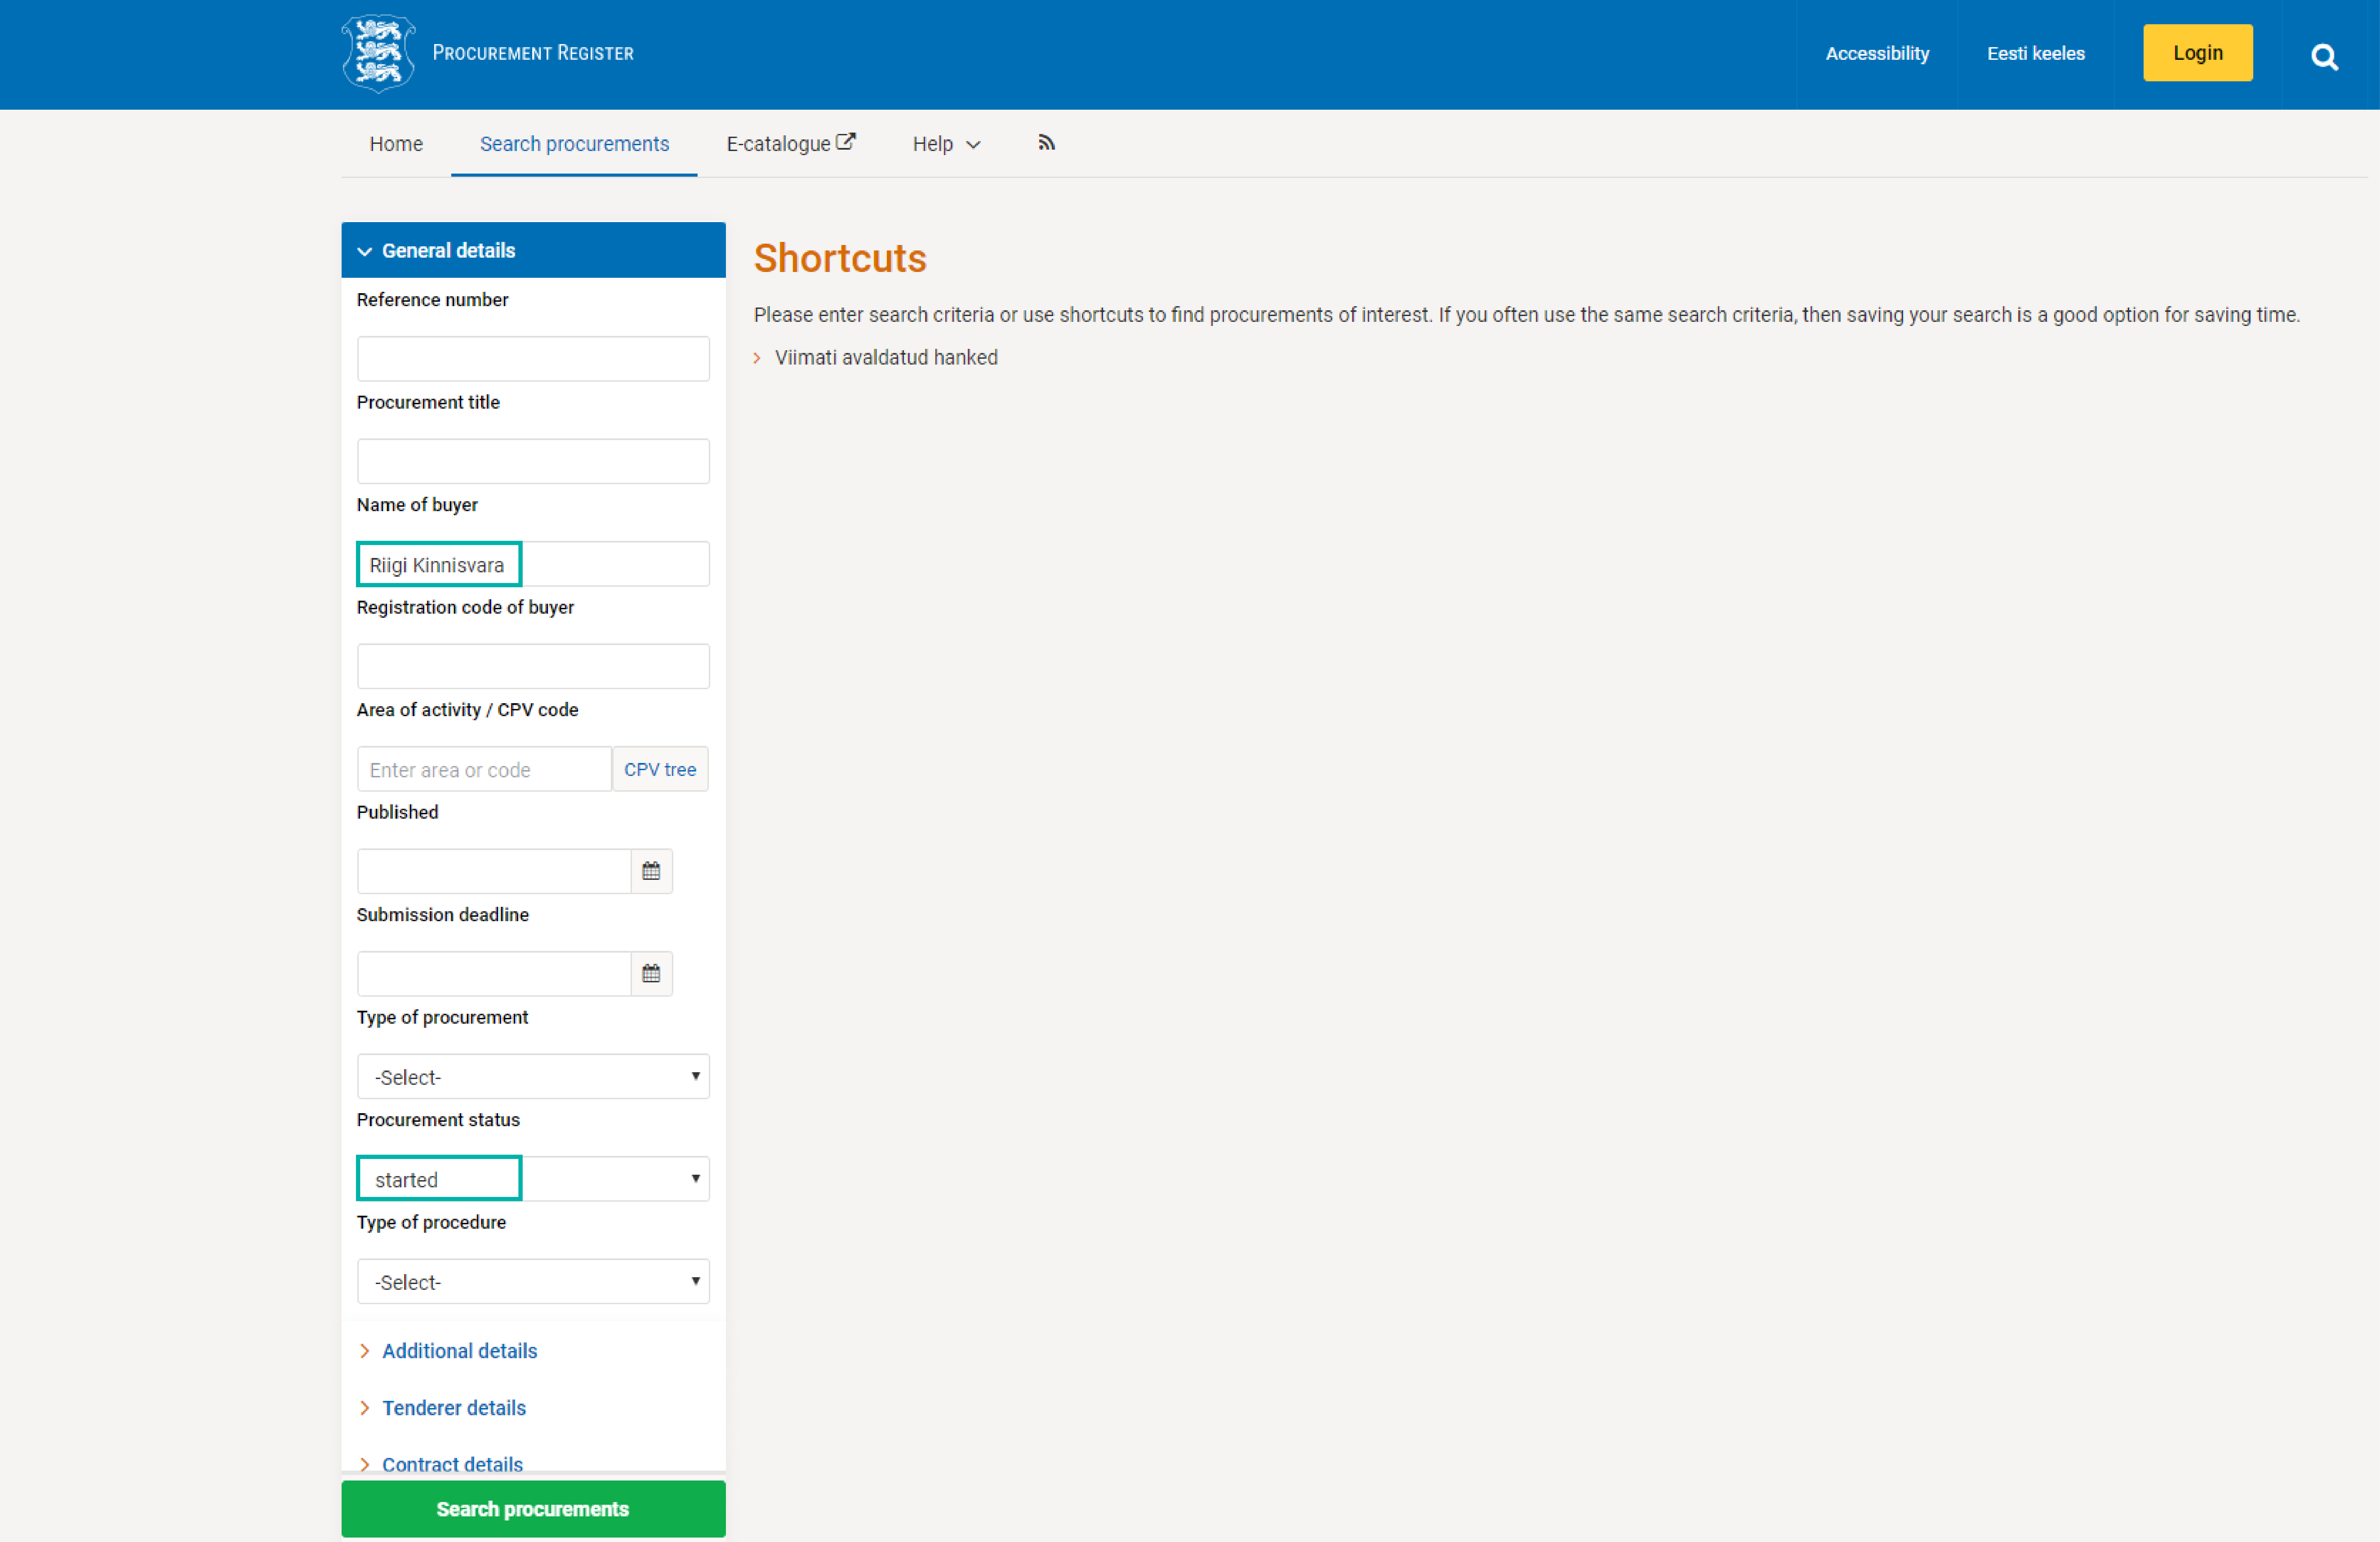This screenshot has height=1542, width=2380.
Task: Open the Procurement status dropdown
Action: 533,1179
